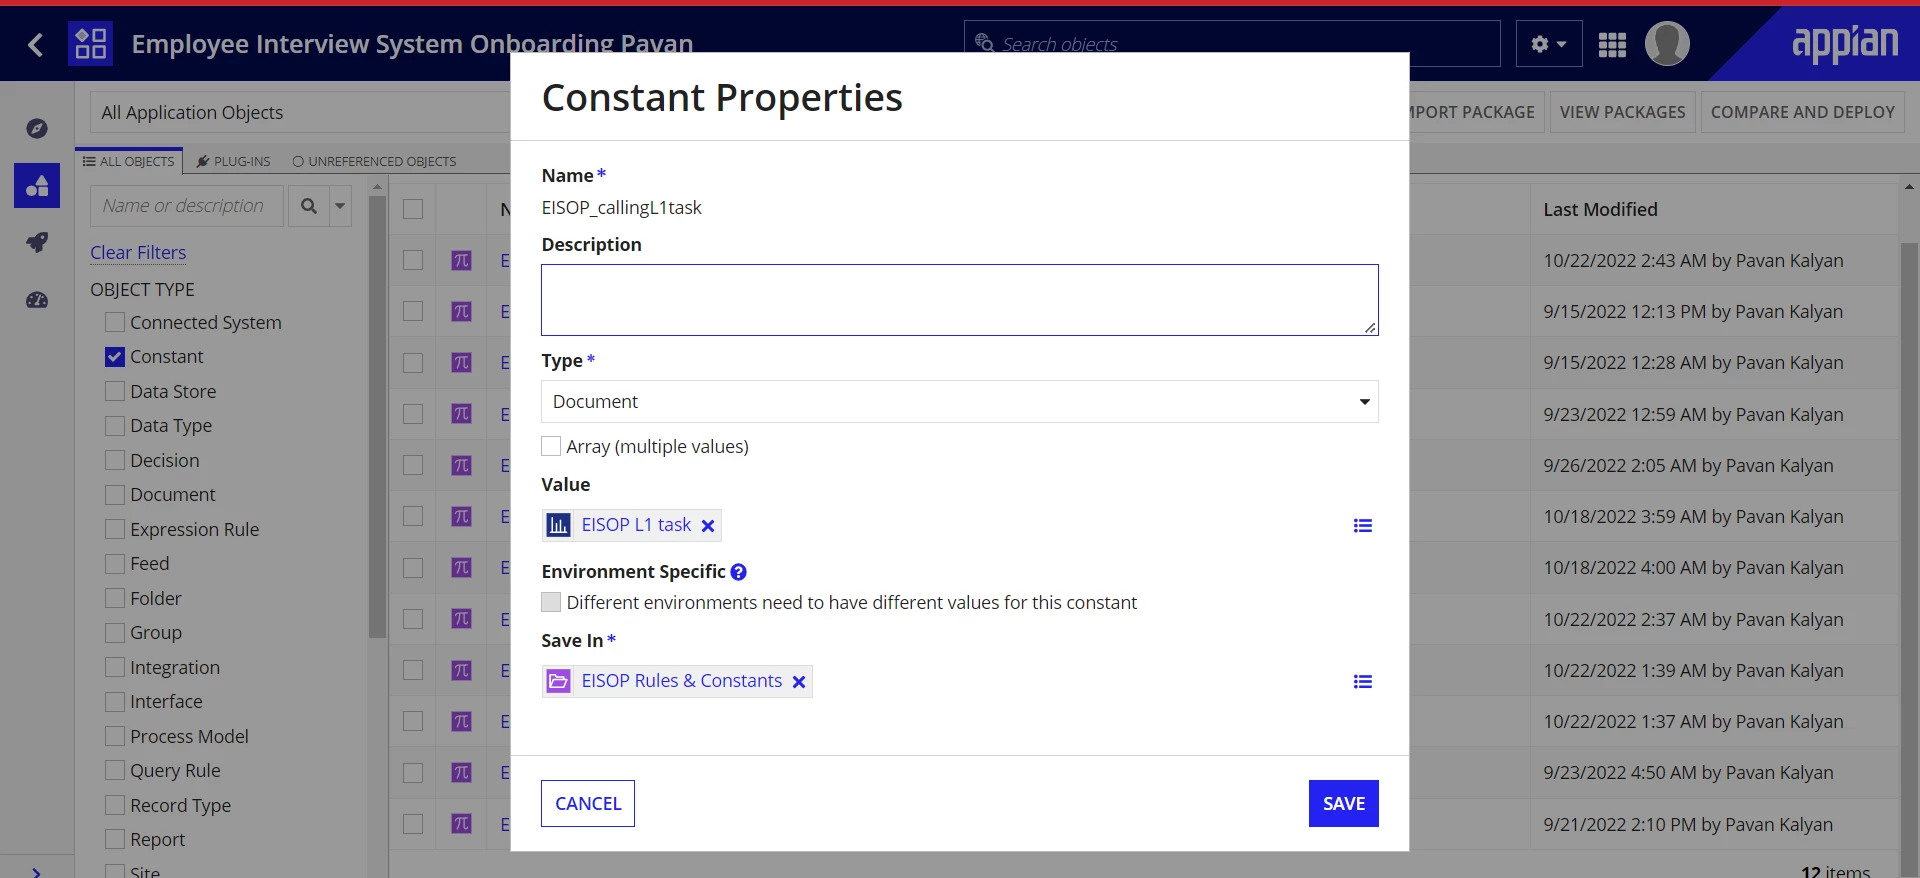Check the Process Model filter checkbox
Viewport: 1920px width, 878px height.
coord(115,737)
